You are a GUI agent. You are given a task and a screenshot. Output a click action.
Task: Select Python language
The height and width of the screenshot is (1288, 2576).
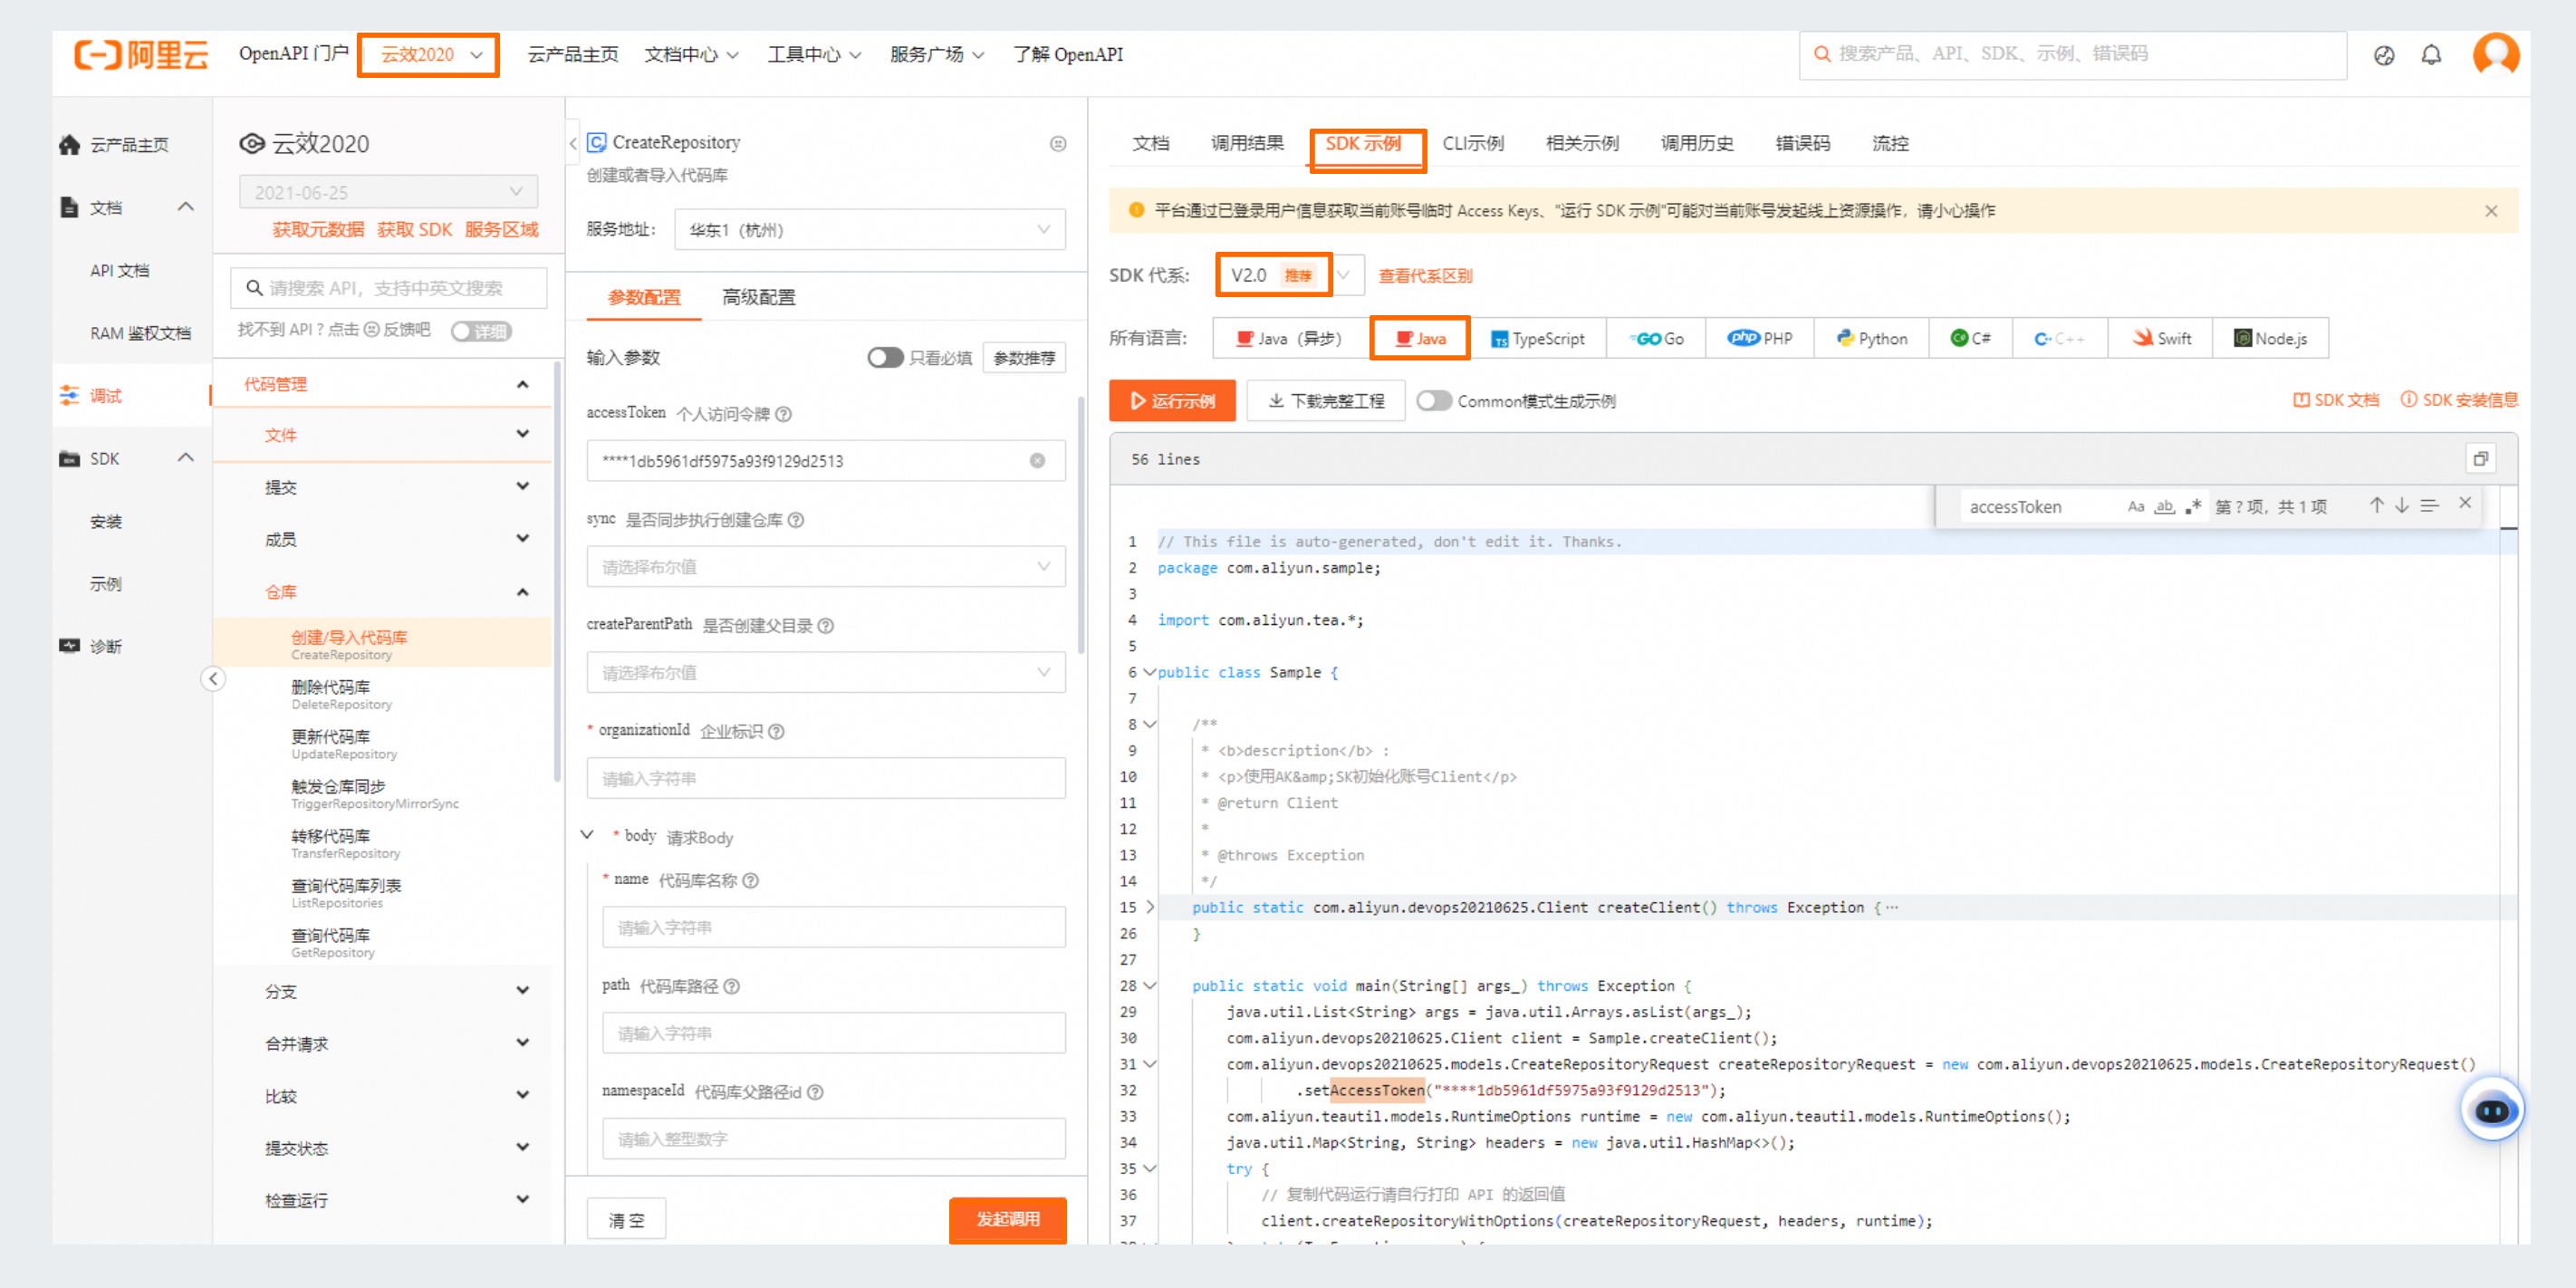point(1872,339)
